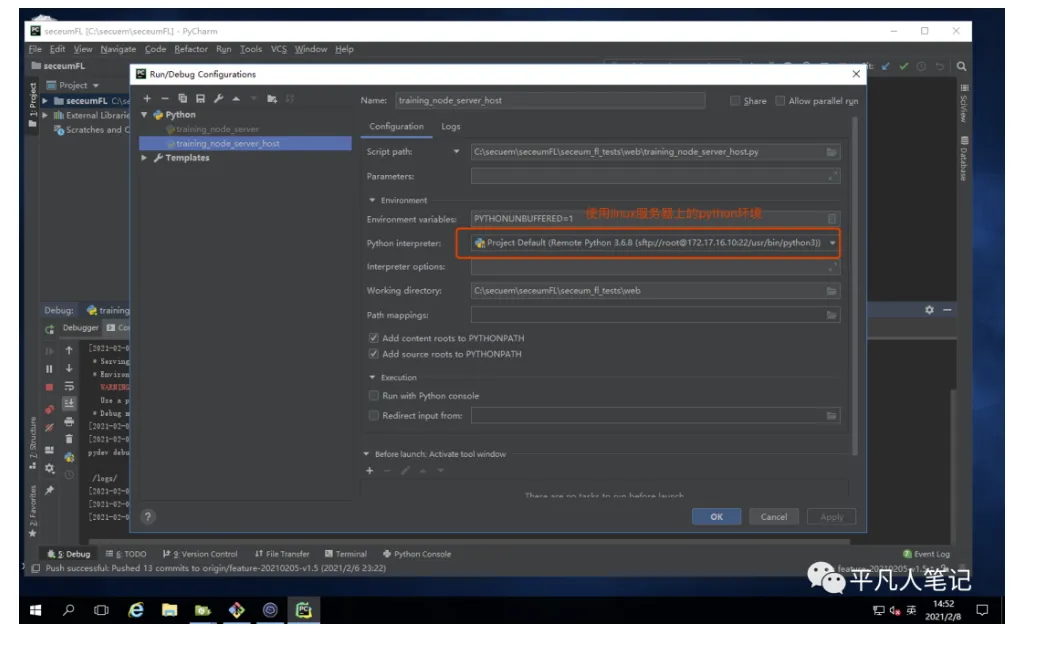Open Debug panel gear settings icon

tap(930, 310)
